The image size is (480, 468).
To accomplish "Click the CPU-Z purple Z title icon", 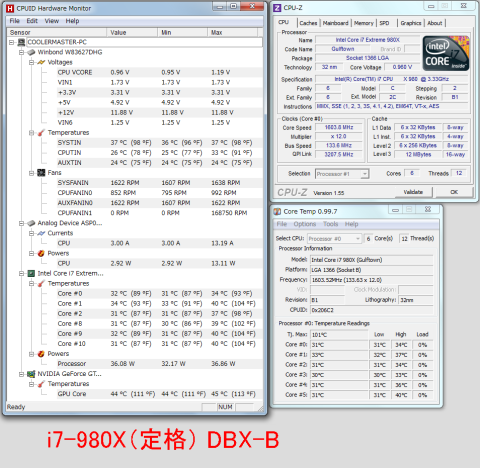I will click(x=277, y=8).
